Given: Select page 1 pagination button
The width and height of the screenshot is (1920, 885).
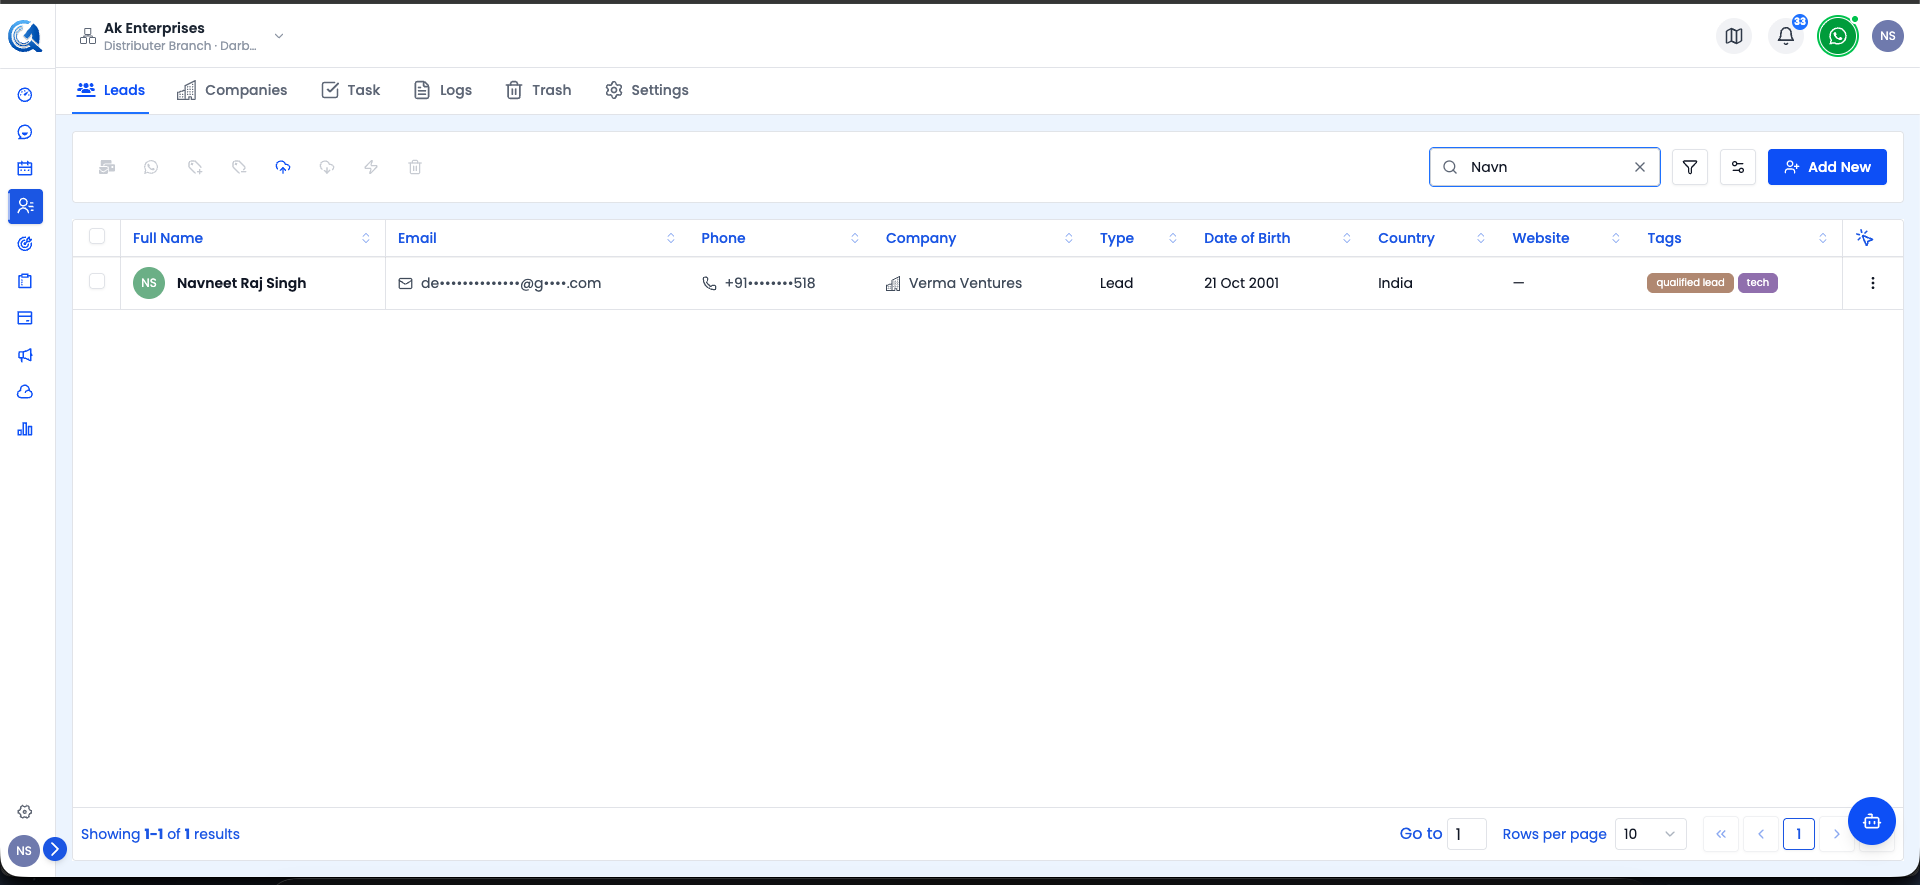Looking at the screenshot, I should [x=1799, y=834].
